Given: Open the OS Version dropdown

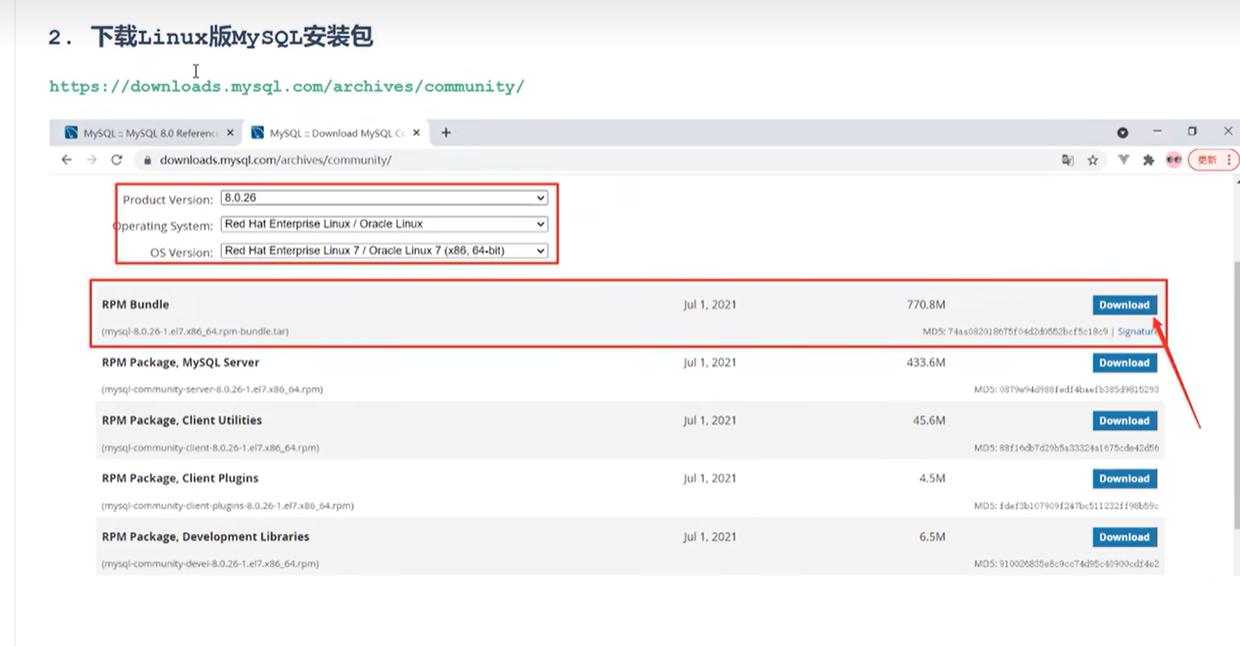Looking at the screenshot, I should pos(384,250).
